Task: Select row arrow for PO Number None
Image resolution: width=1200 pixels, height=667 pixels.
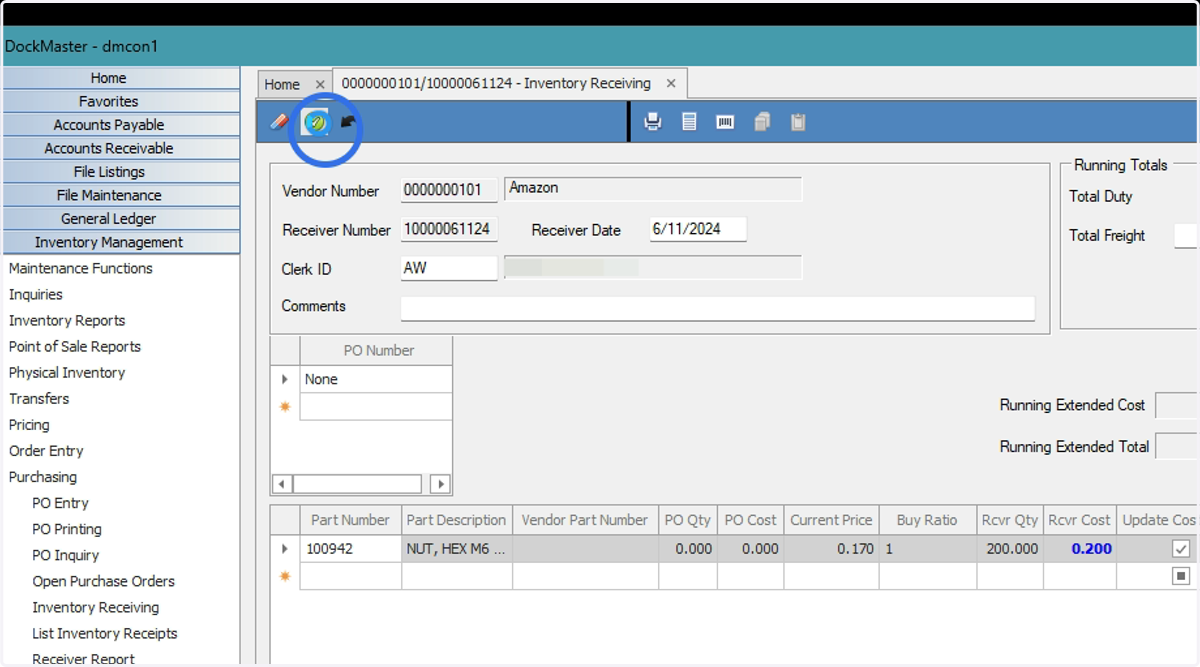Action: coord(285,380)
